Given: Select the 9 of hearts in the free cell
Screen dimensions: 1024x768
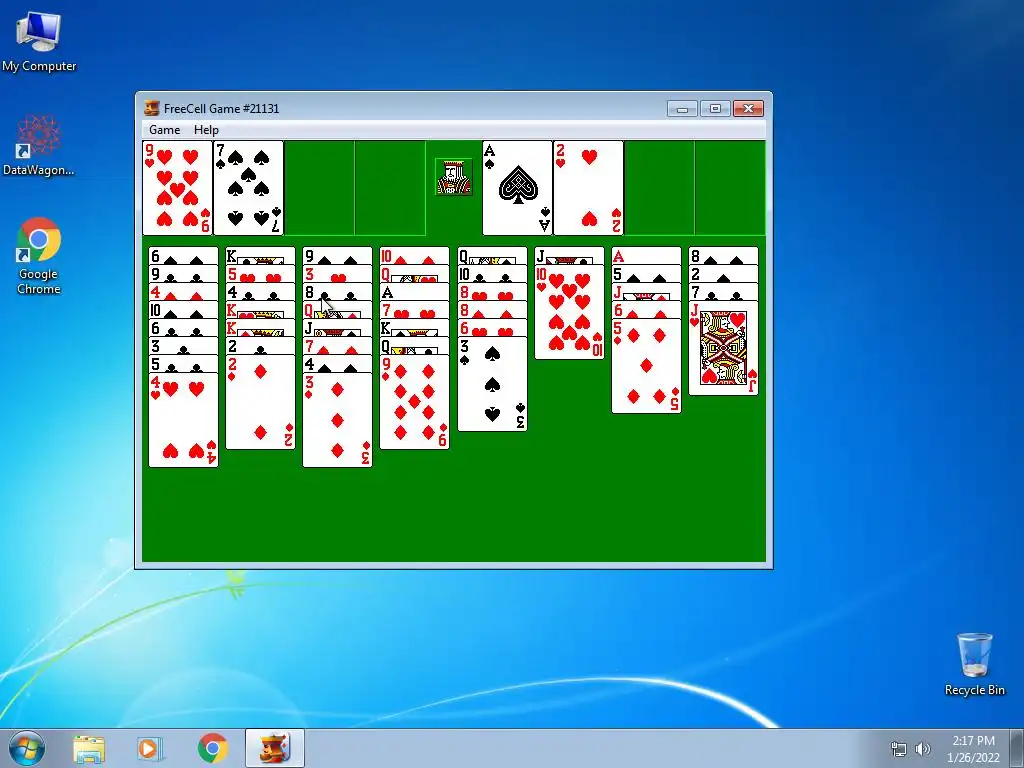Looking at the screenshot, I should pos(178,188).
